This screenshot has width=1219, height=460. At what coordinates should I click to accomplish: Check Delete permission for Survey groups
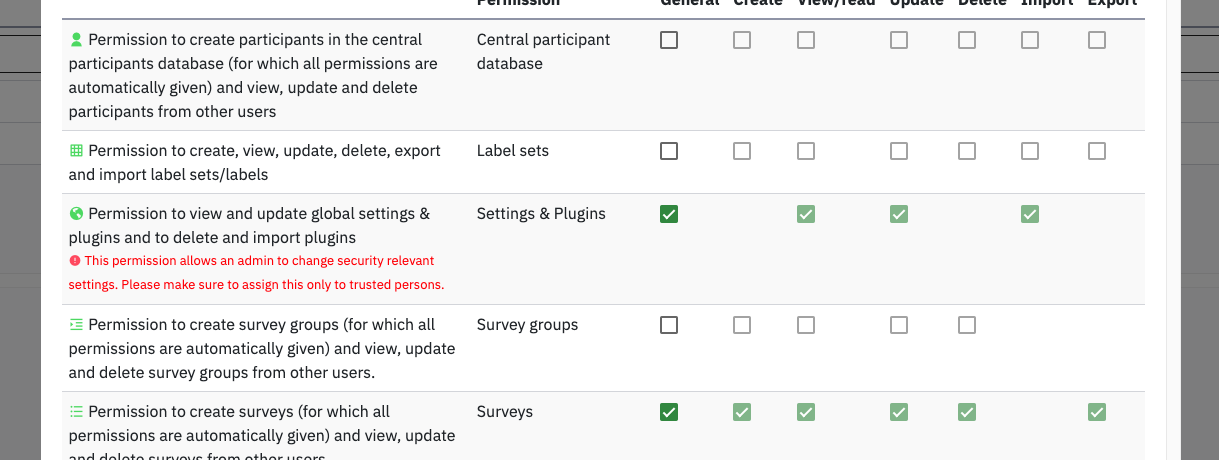[x=967, y=325]
